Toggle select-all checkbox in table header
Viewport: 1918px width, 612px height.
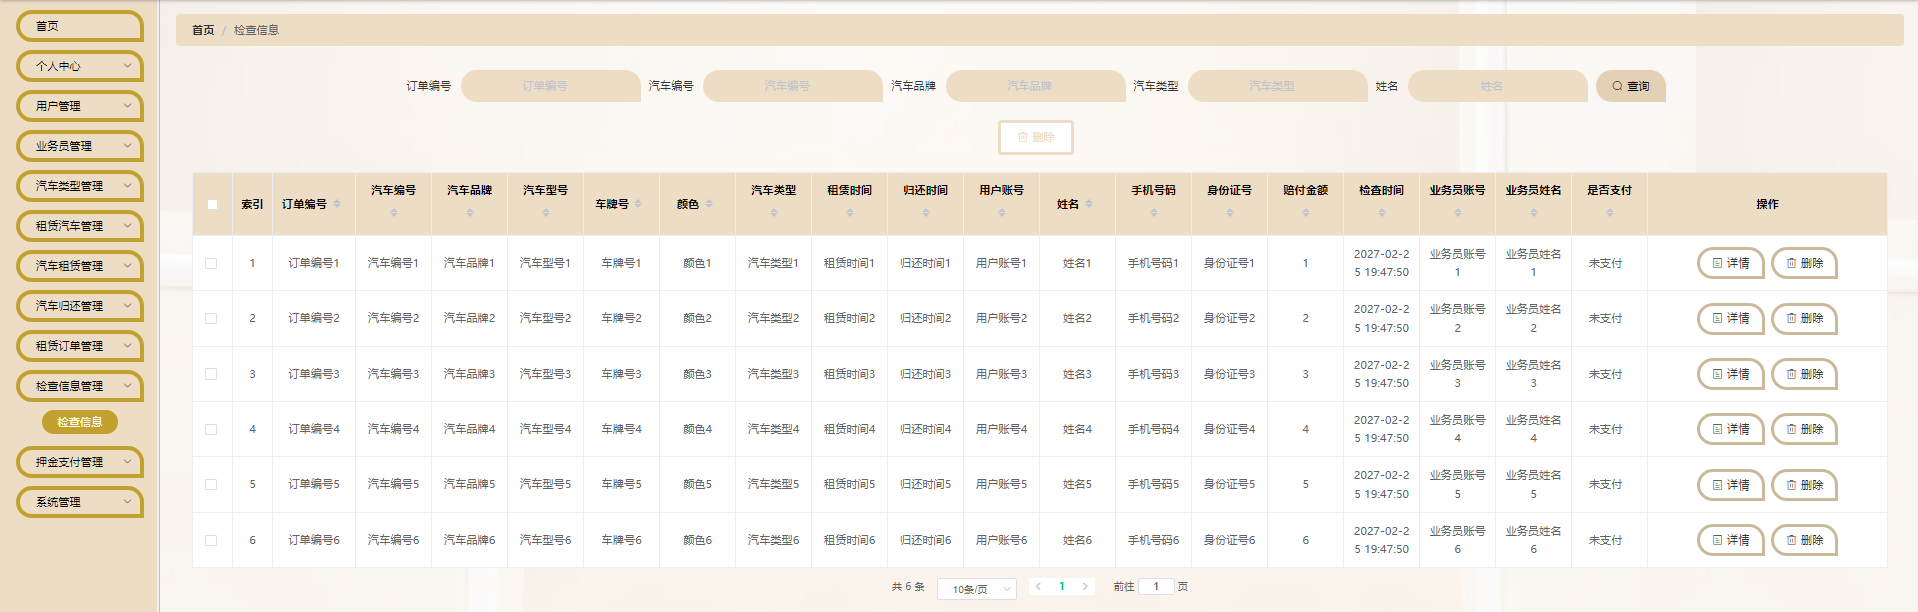[212, 204]
